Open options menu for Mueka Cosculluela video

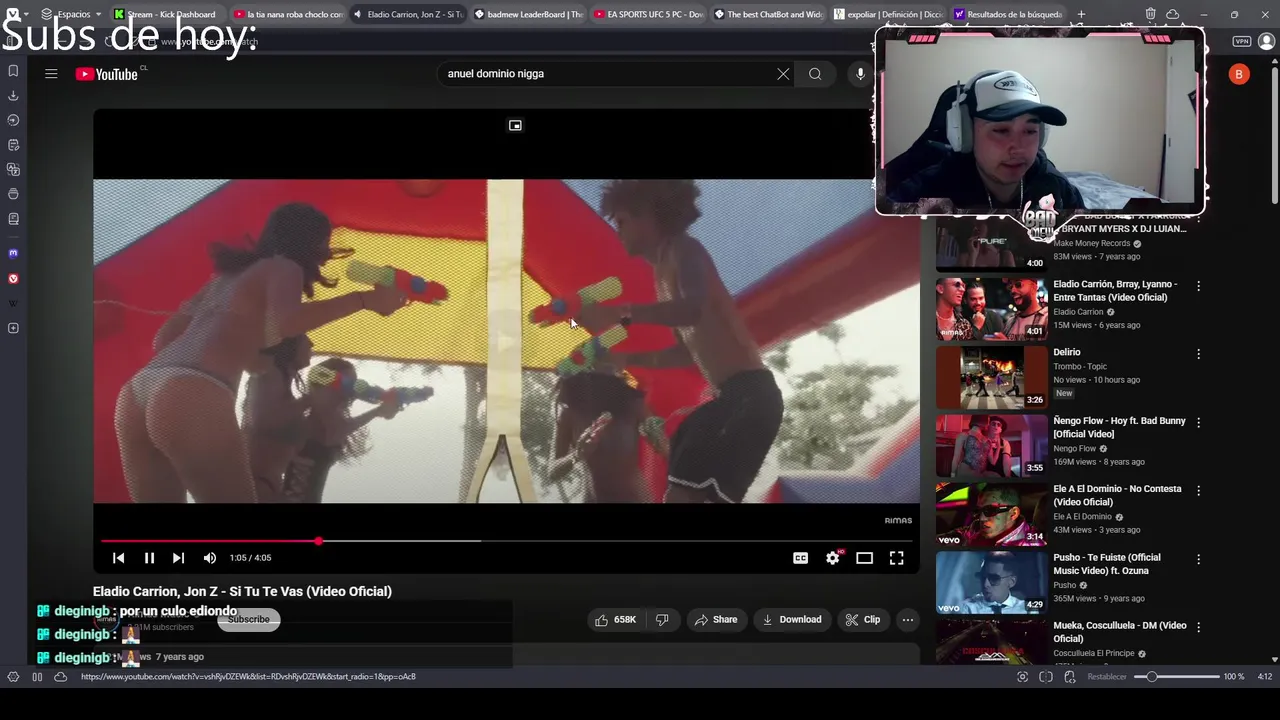[x=1198, y=628]
